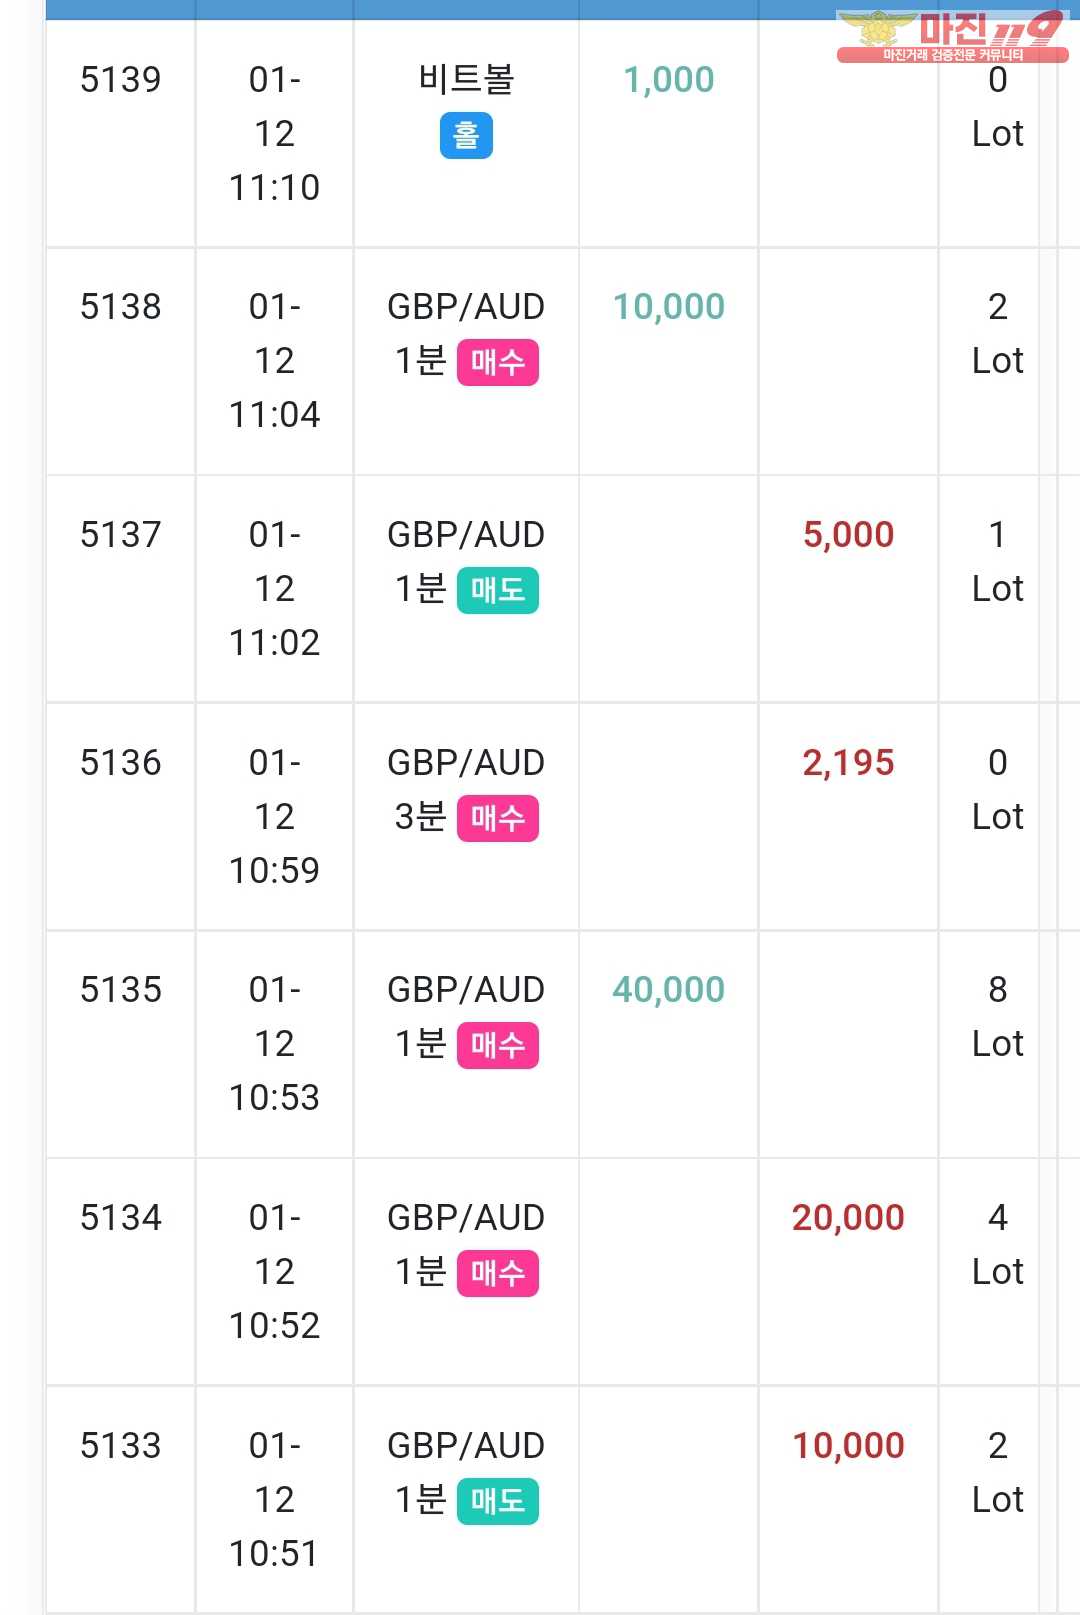This screenshot has height=1615, width=1080.
Task: Select order number 5136
Action: pos(121,763)
